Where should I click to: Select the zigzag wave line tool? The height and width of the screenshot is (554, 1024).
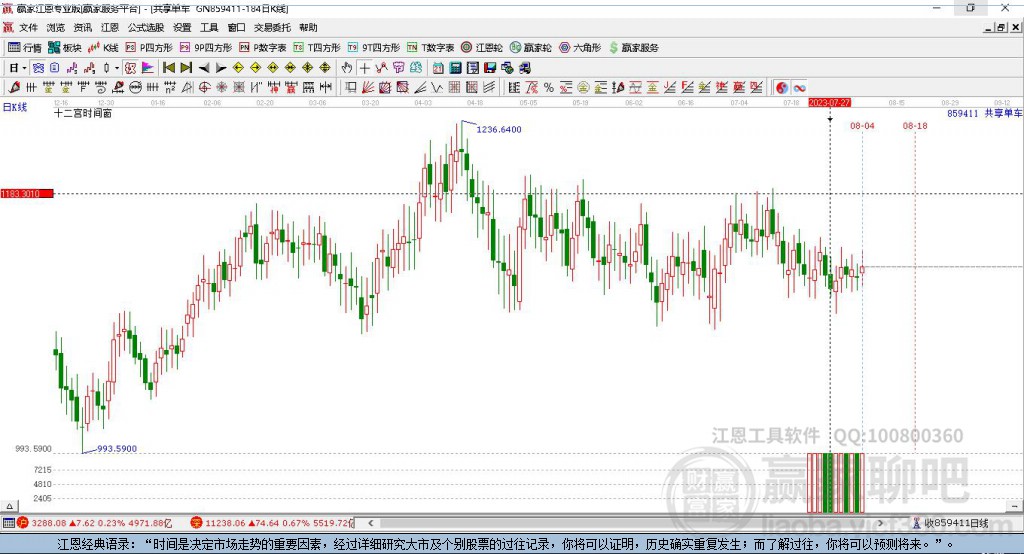click(x=436, y=88)
